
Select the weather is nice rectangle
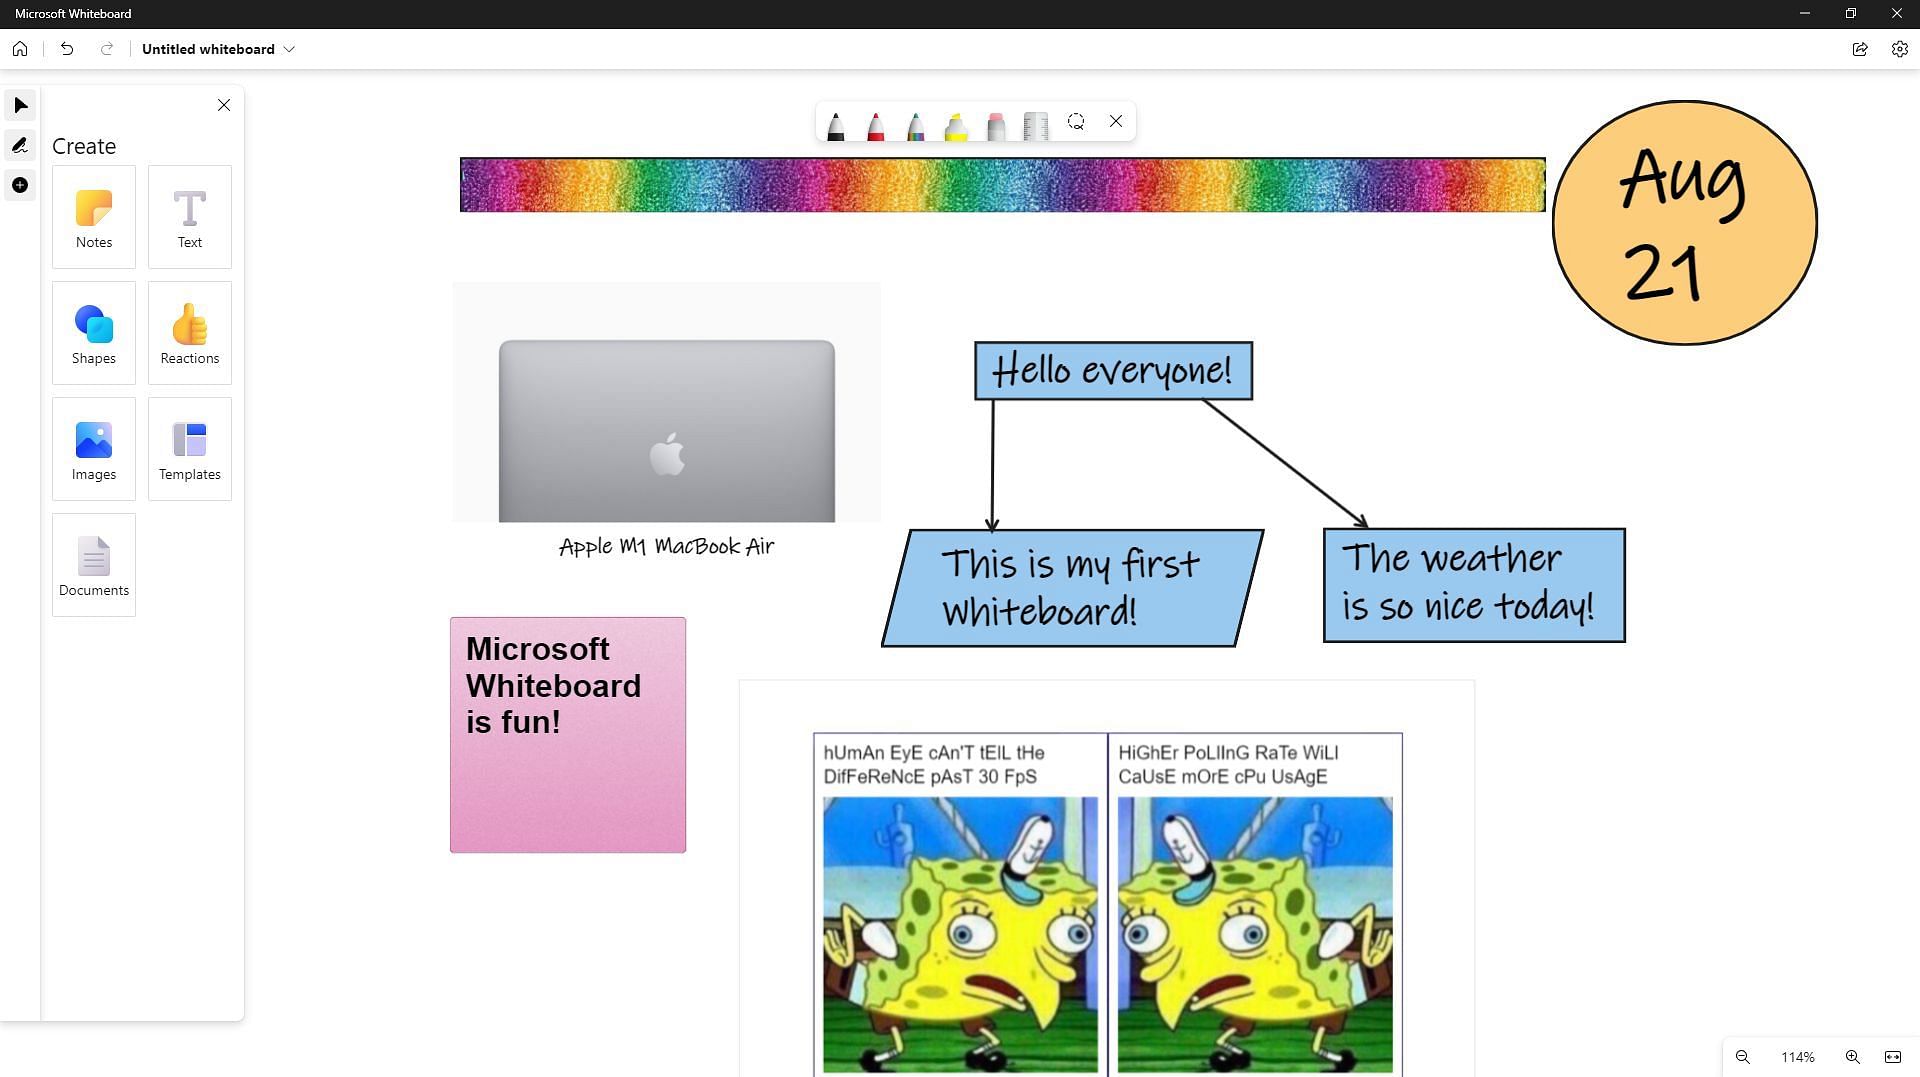1474,585
